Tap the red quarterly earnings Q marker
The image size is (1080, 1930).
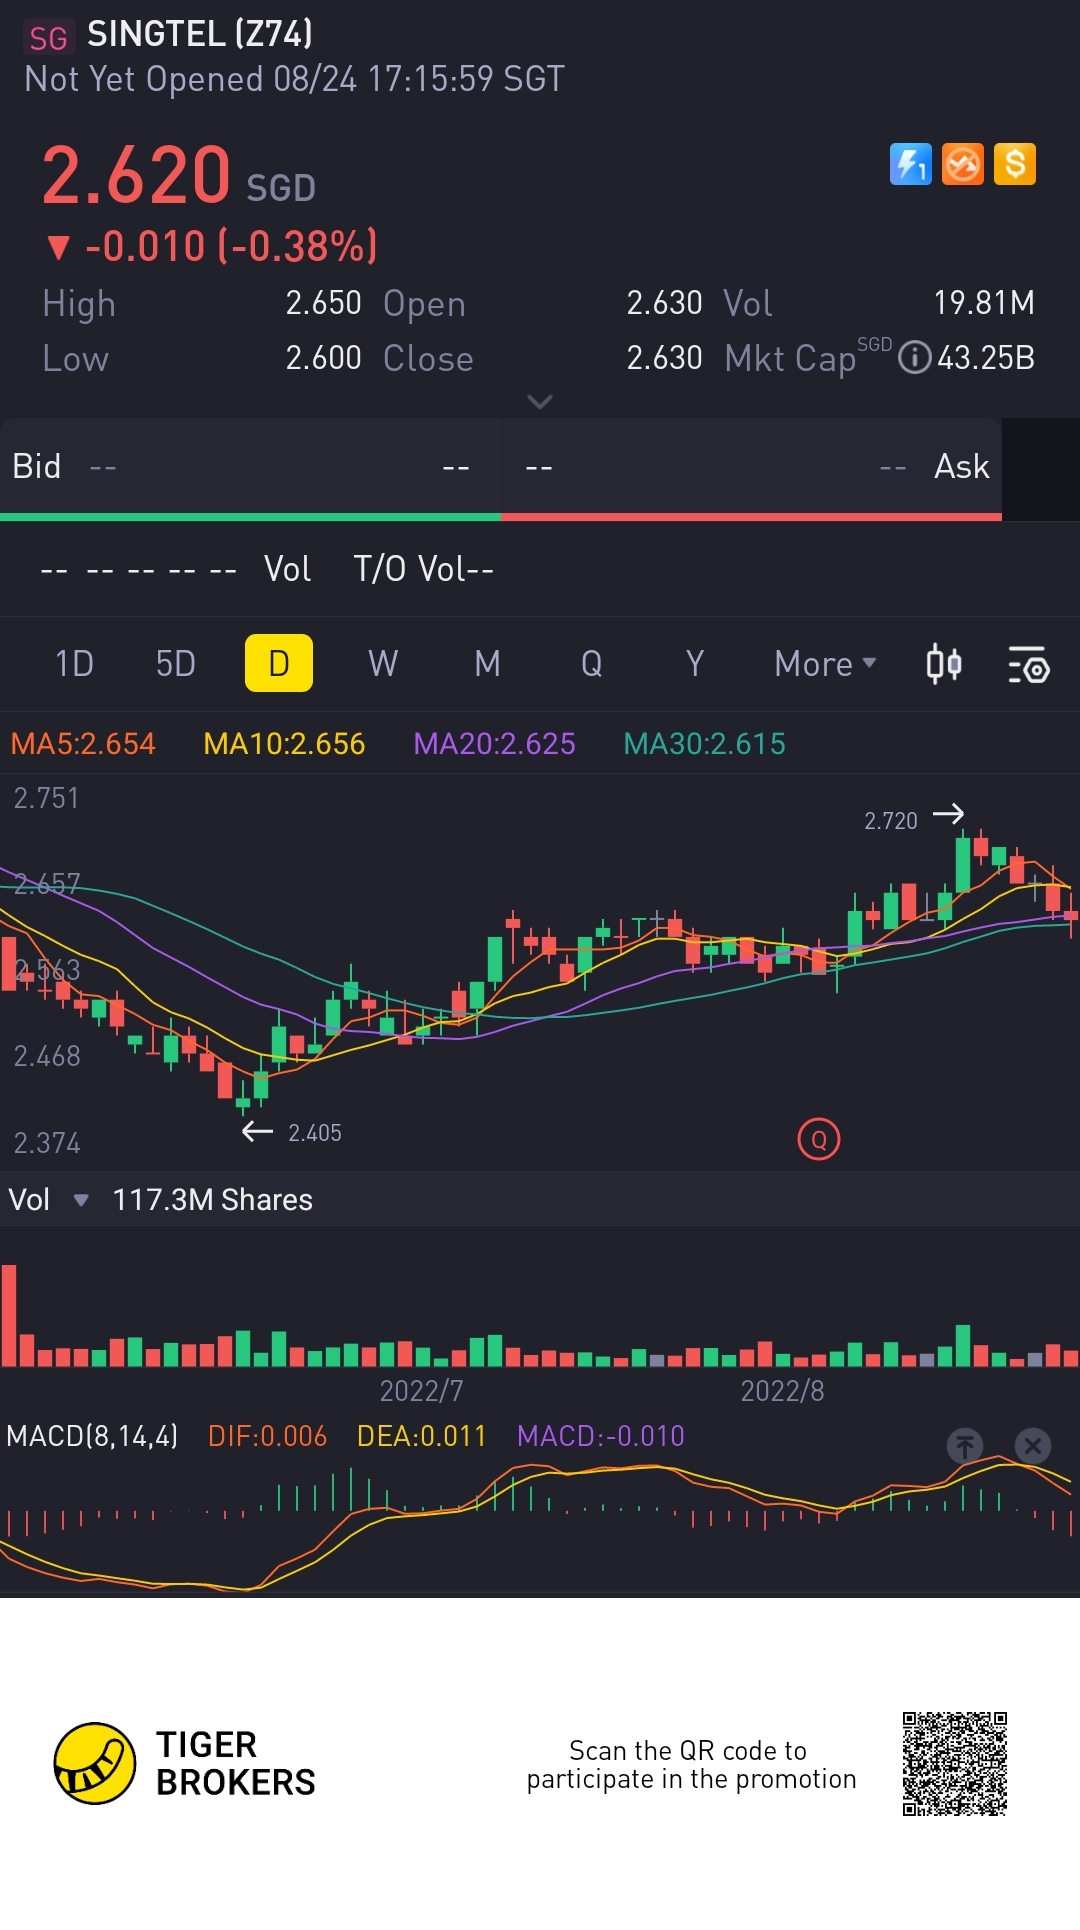pos(819,1139)
